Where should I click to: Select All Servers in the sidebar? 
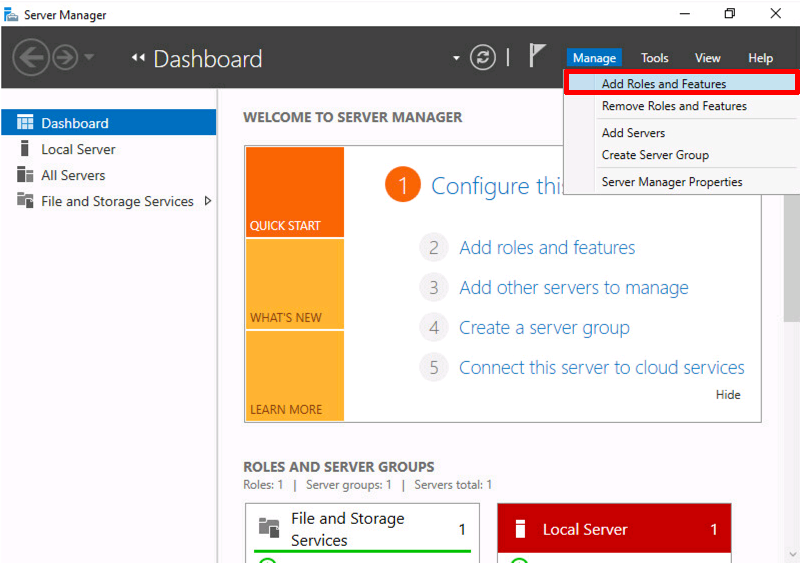(109, 175)
